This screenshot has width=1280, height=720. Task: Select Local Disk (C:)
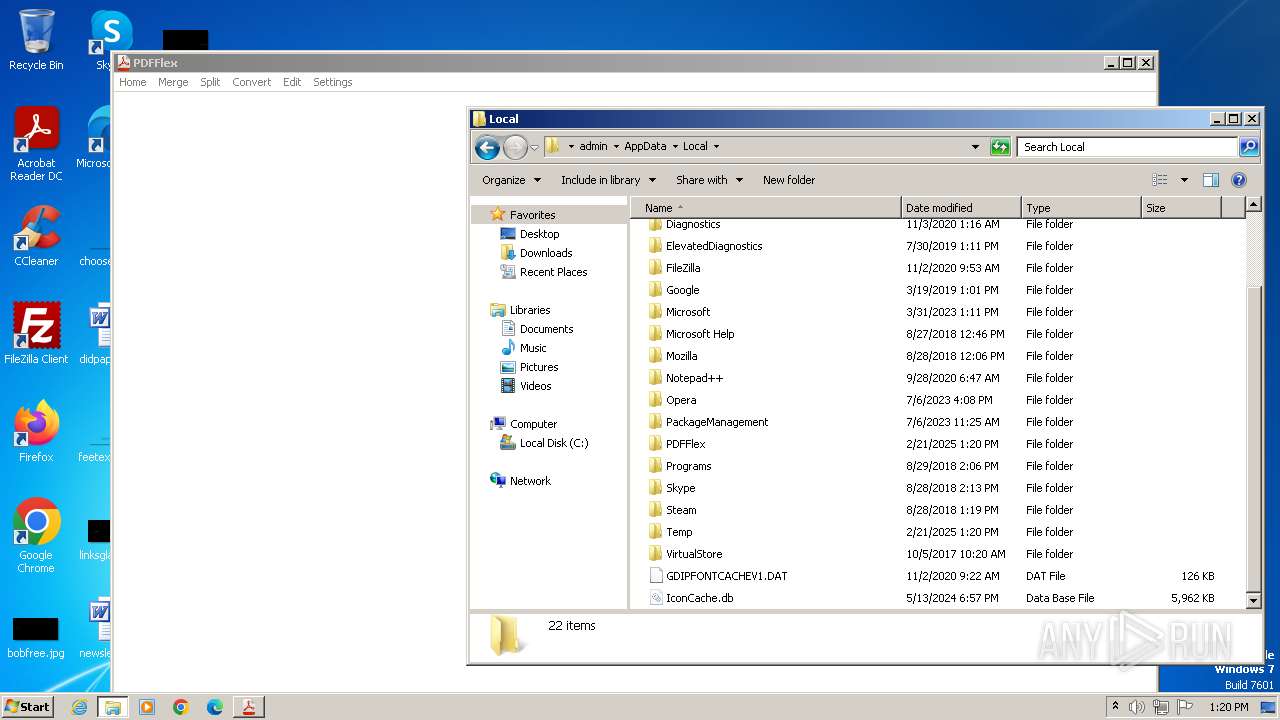(553, 443)
